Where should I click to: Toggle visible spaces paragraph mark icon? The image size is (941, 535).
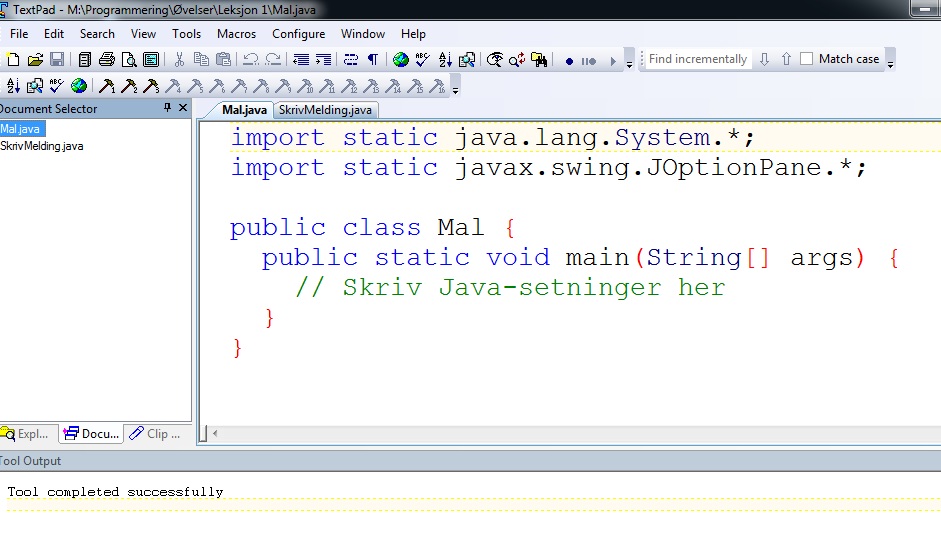373,60
